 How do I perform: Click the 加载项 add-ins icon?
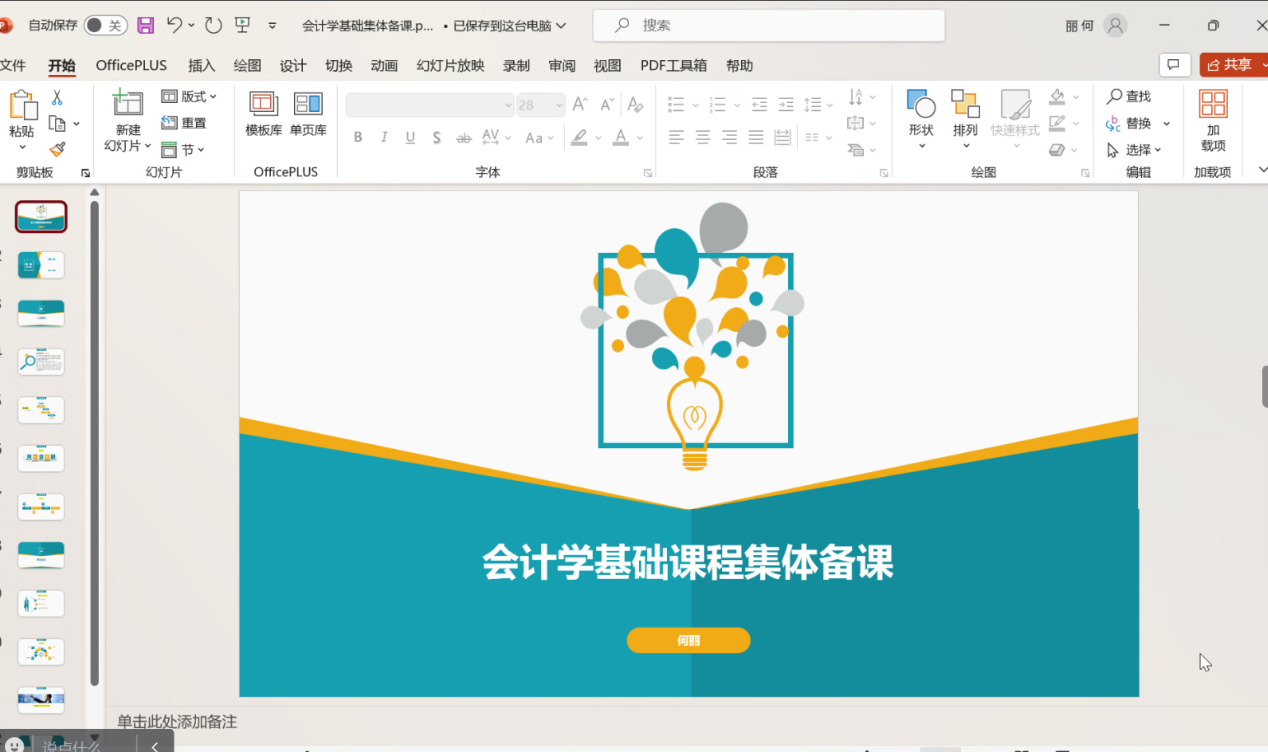pyautogui.click(x=1213, y=119)
